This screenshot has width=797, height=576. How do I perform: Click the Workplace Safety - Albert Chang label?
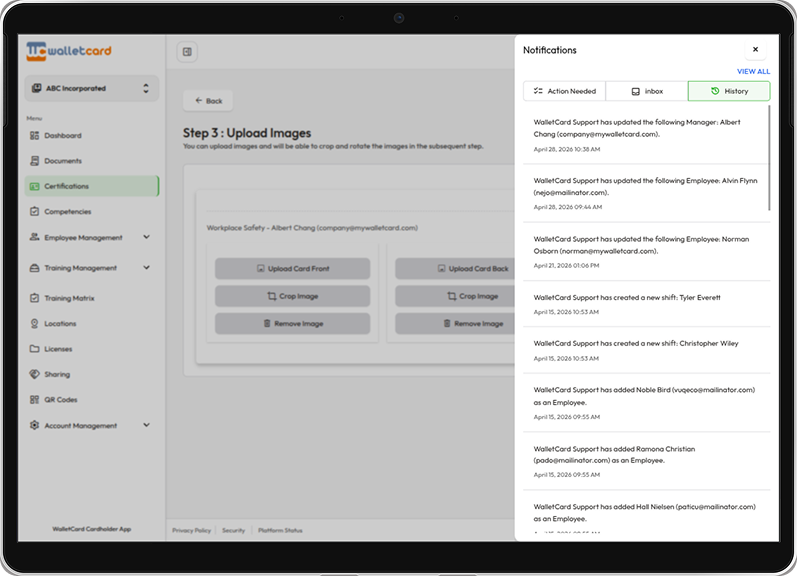click(312, 228)
